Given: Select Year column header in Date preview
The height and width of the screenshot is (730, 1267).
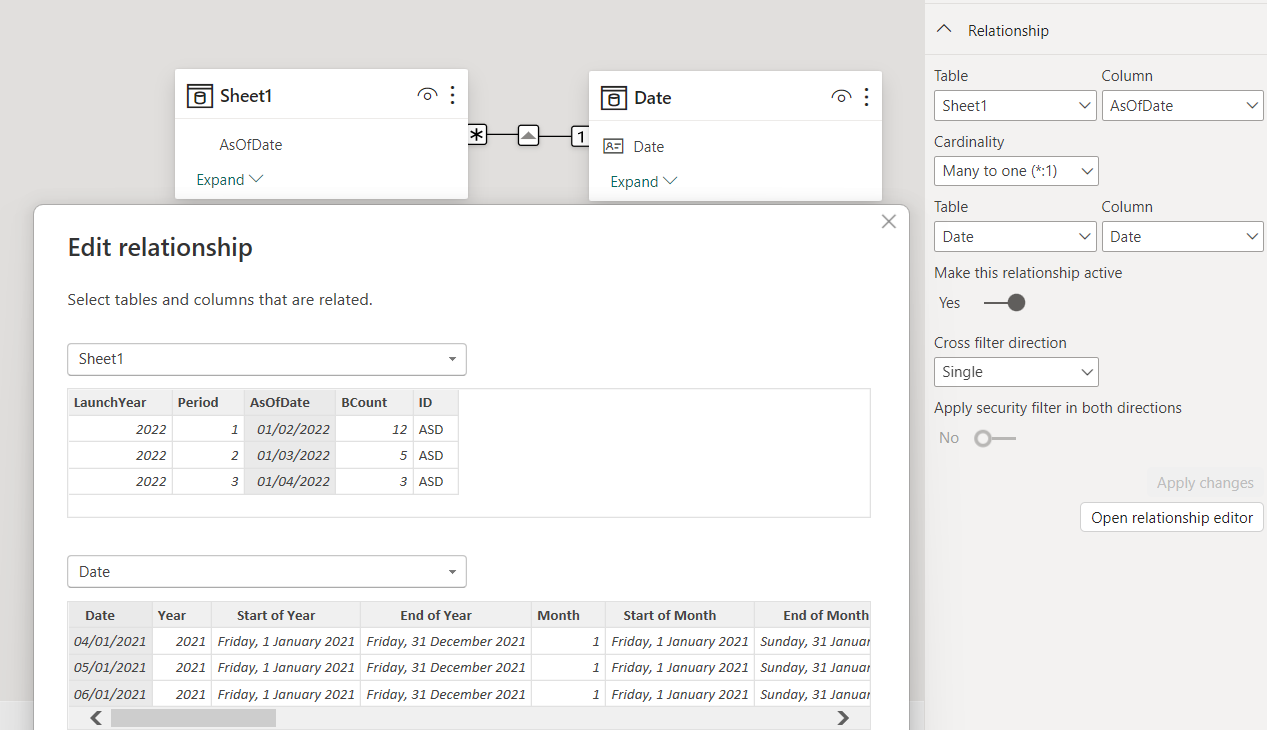Looking at the screenshot, I should tap(182, 615).
